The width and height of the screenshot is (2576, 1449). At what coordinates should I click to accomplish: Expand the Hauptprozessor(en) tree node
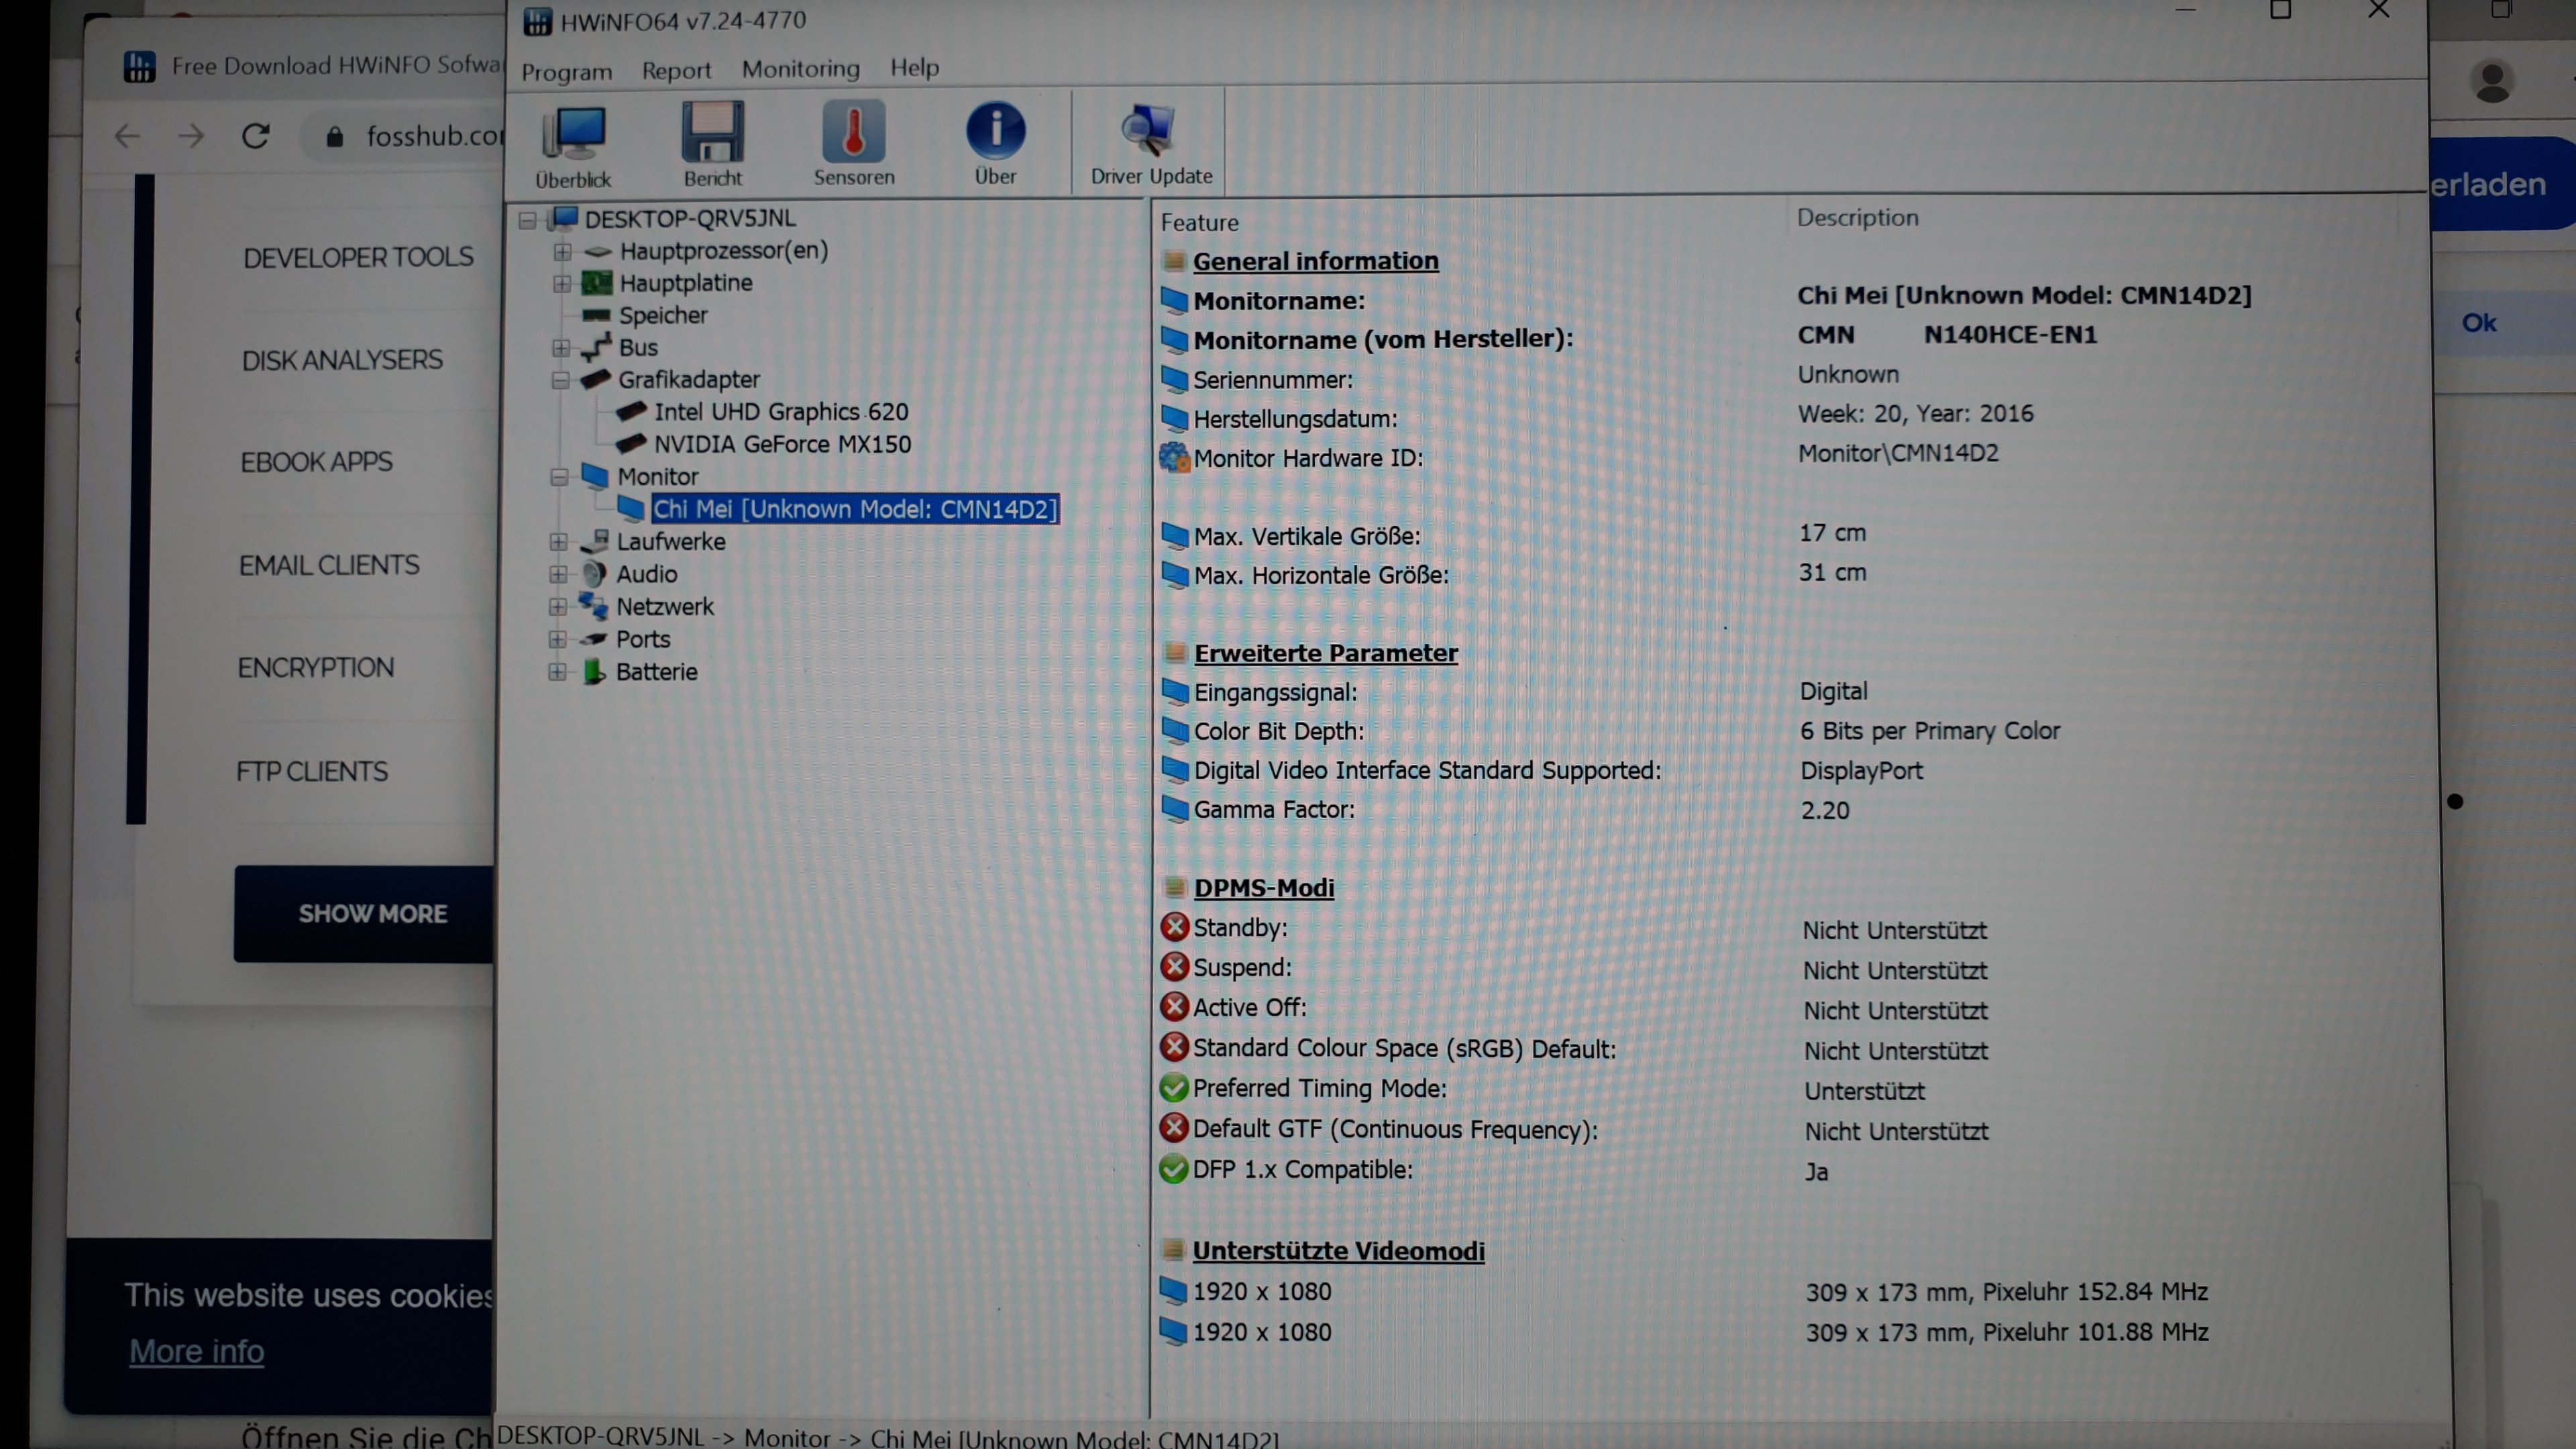562,251
